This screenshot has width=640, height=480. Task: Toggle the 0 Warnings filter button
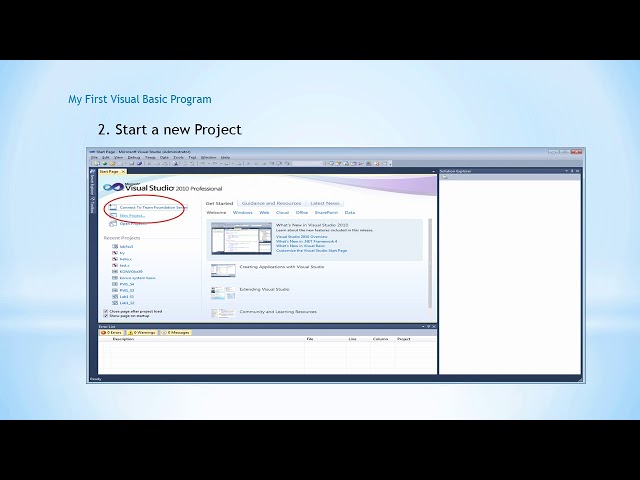pos(142,333)
